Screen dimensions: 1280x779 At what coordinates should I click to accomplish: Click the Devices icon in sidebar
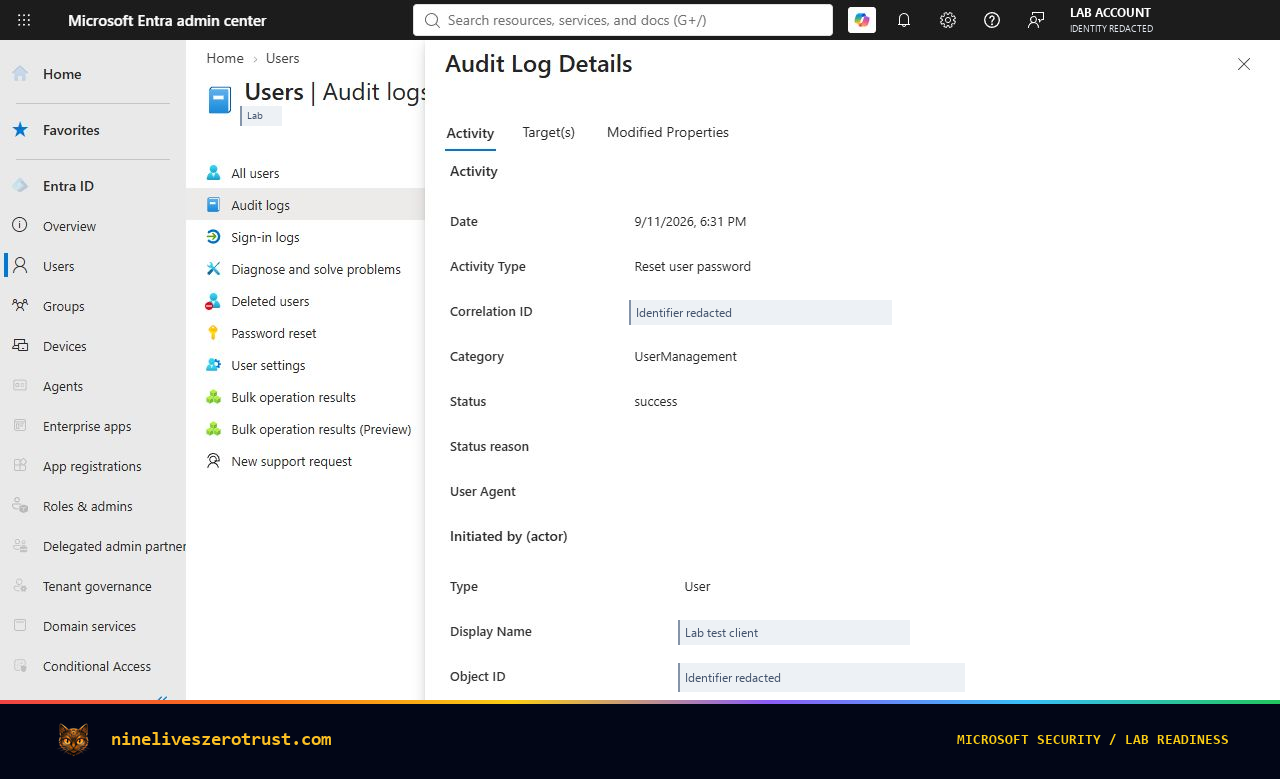pos(20,346)
